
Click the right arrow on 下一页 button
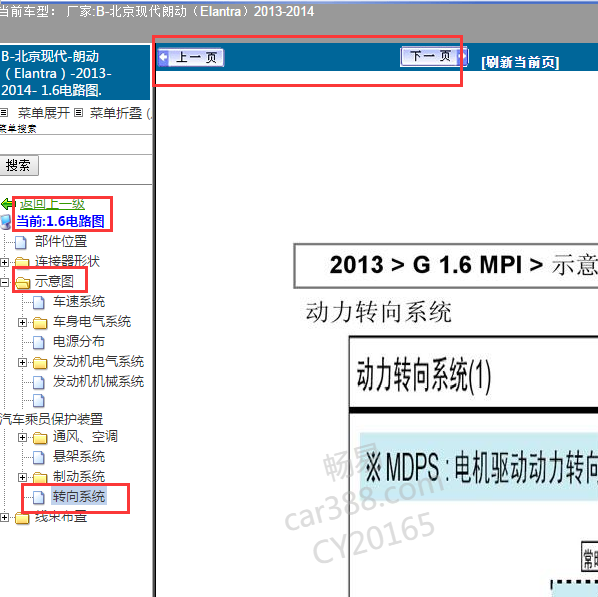pos(463,56)
